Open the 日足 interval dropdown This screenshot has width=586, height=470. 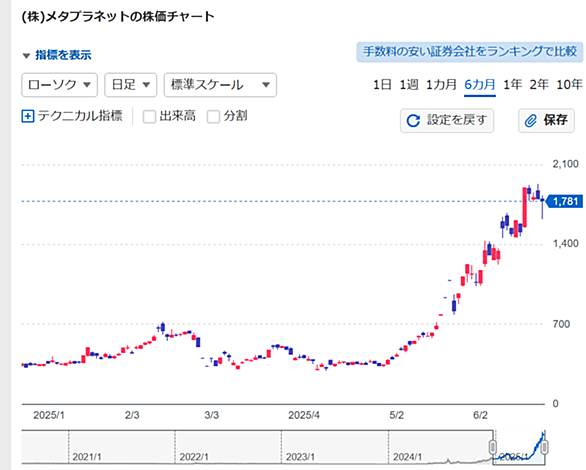tap(130, 85)
